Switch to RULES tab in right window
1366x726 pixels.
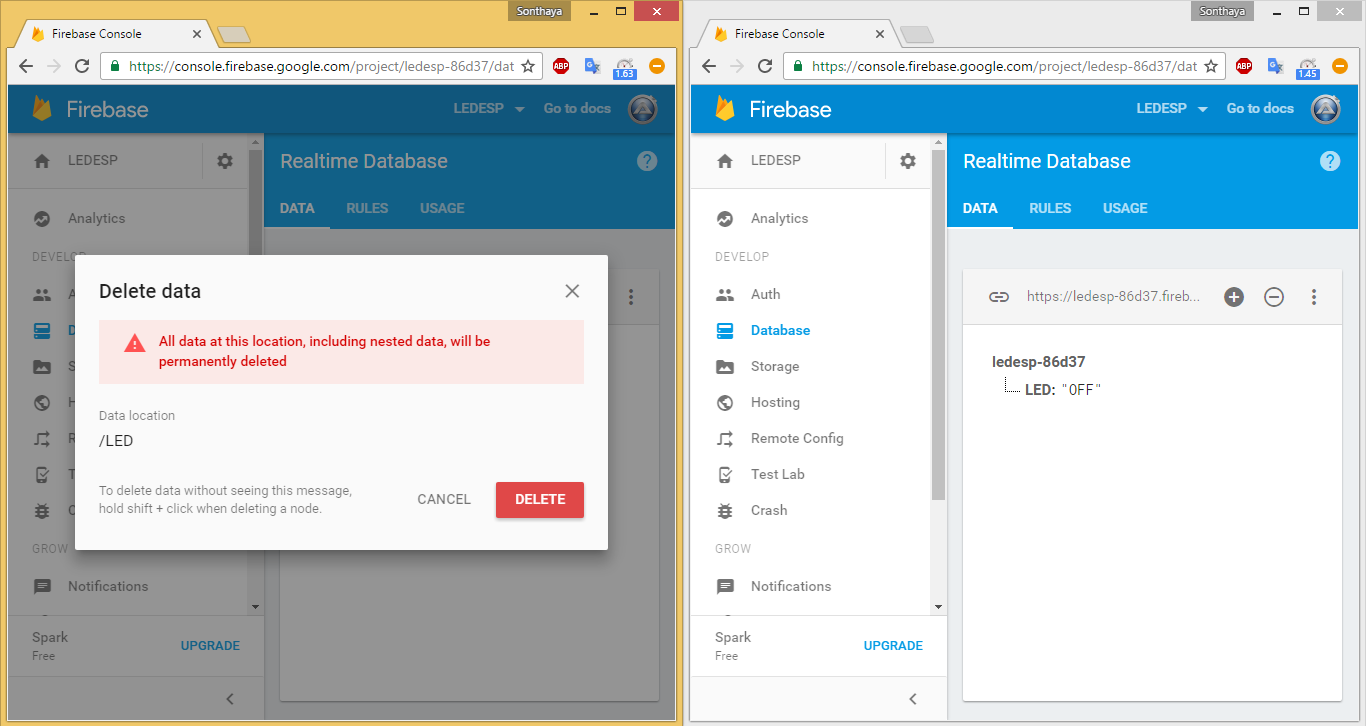pos(1050,208)
